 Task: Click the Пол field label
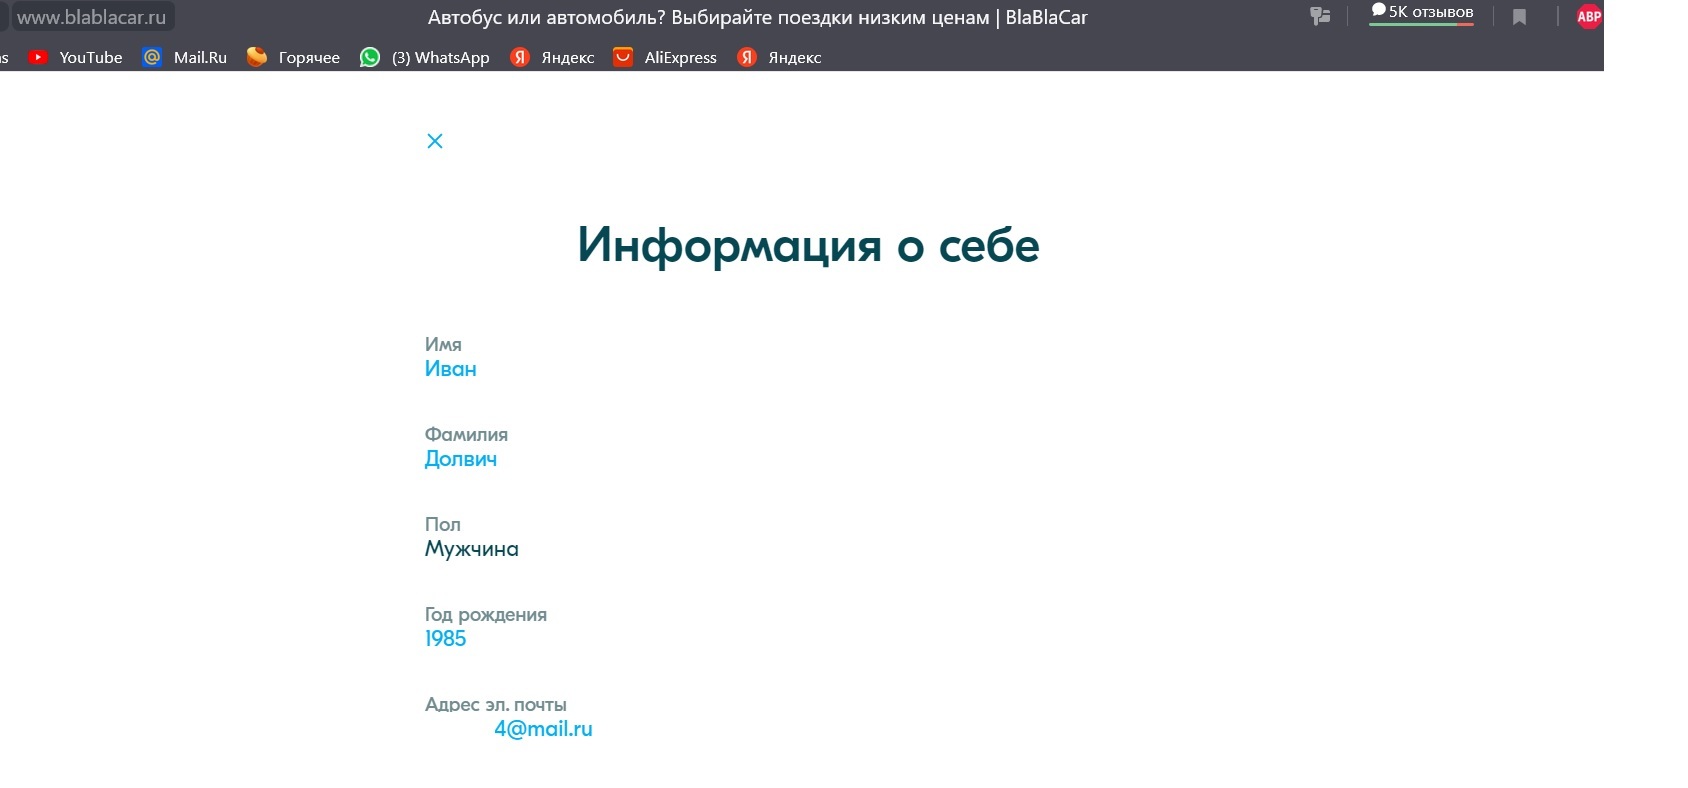click(x=443, y=524)
